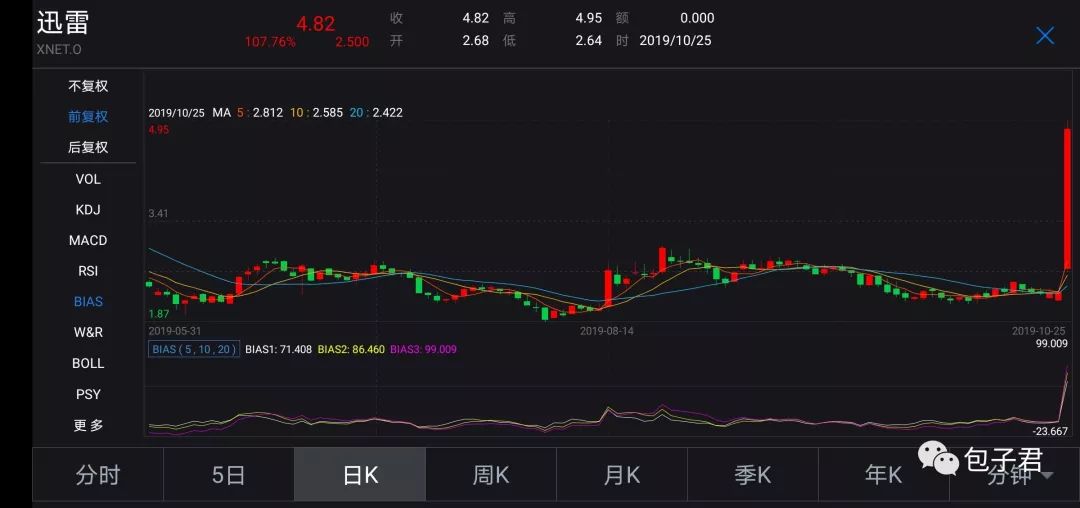Switch to the 周K tab
Screen dimensions: 1080x508
pyautogui.click(x=490, y=475)
